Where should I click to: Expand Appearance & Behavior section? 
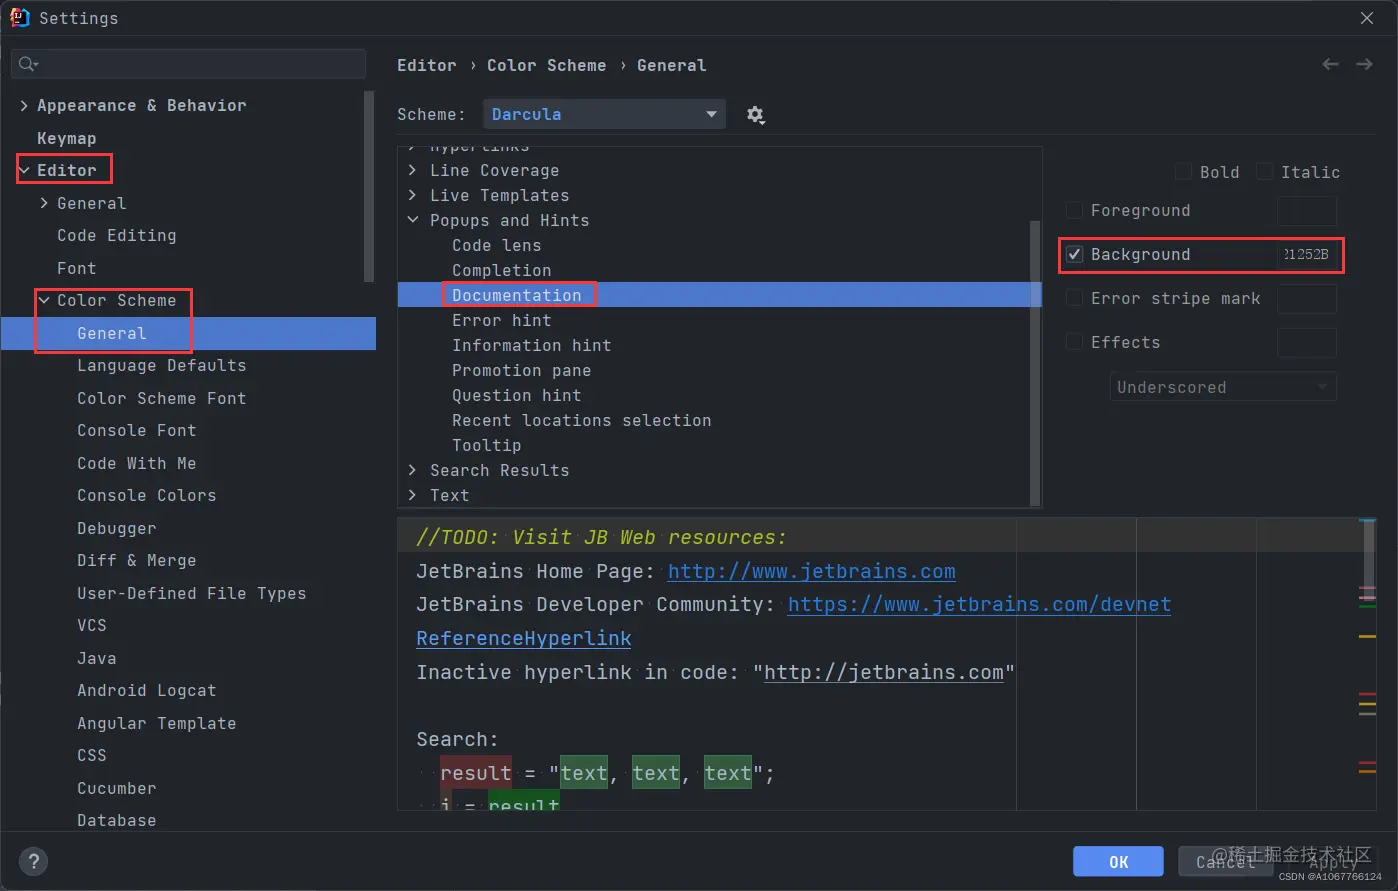coord(24,105)
